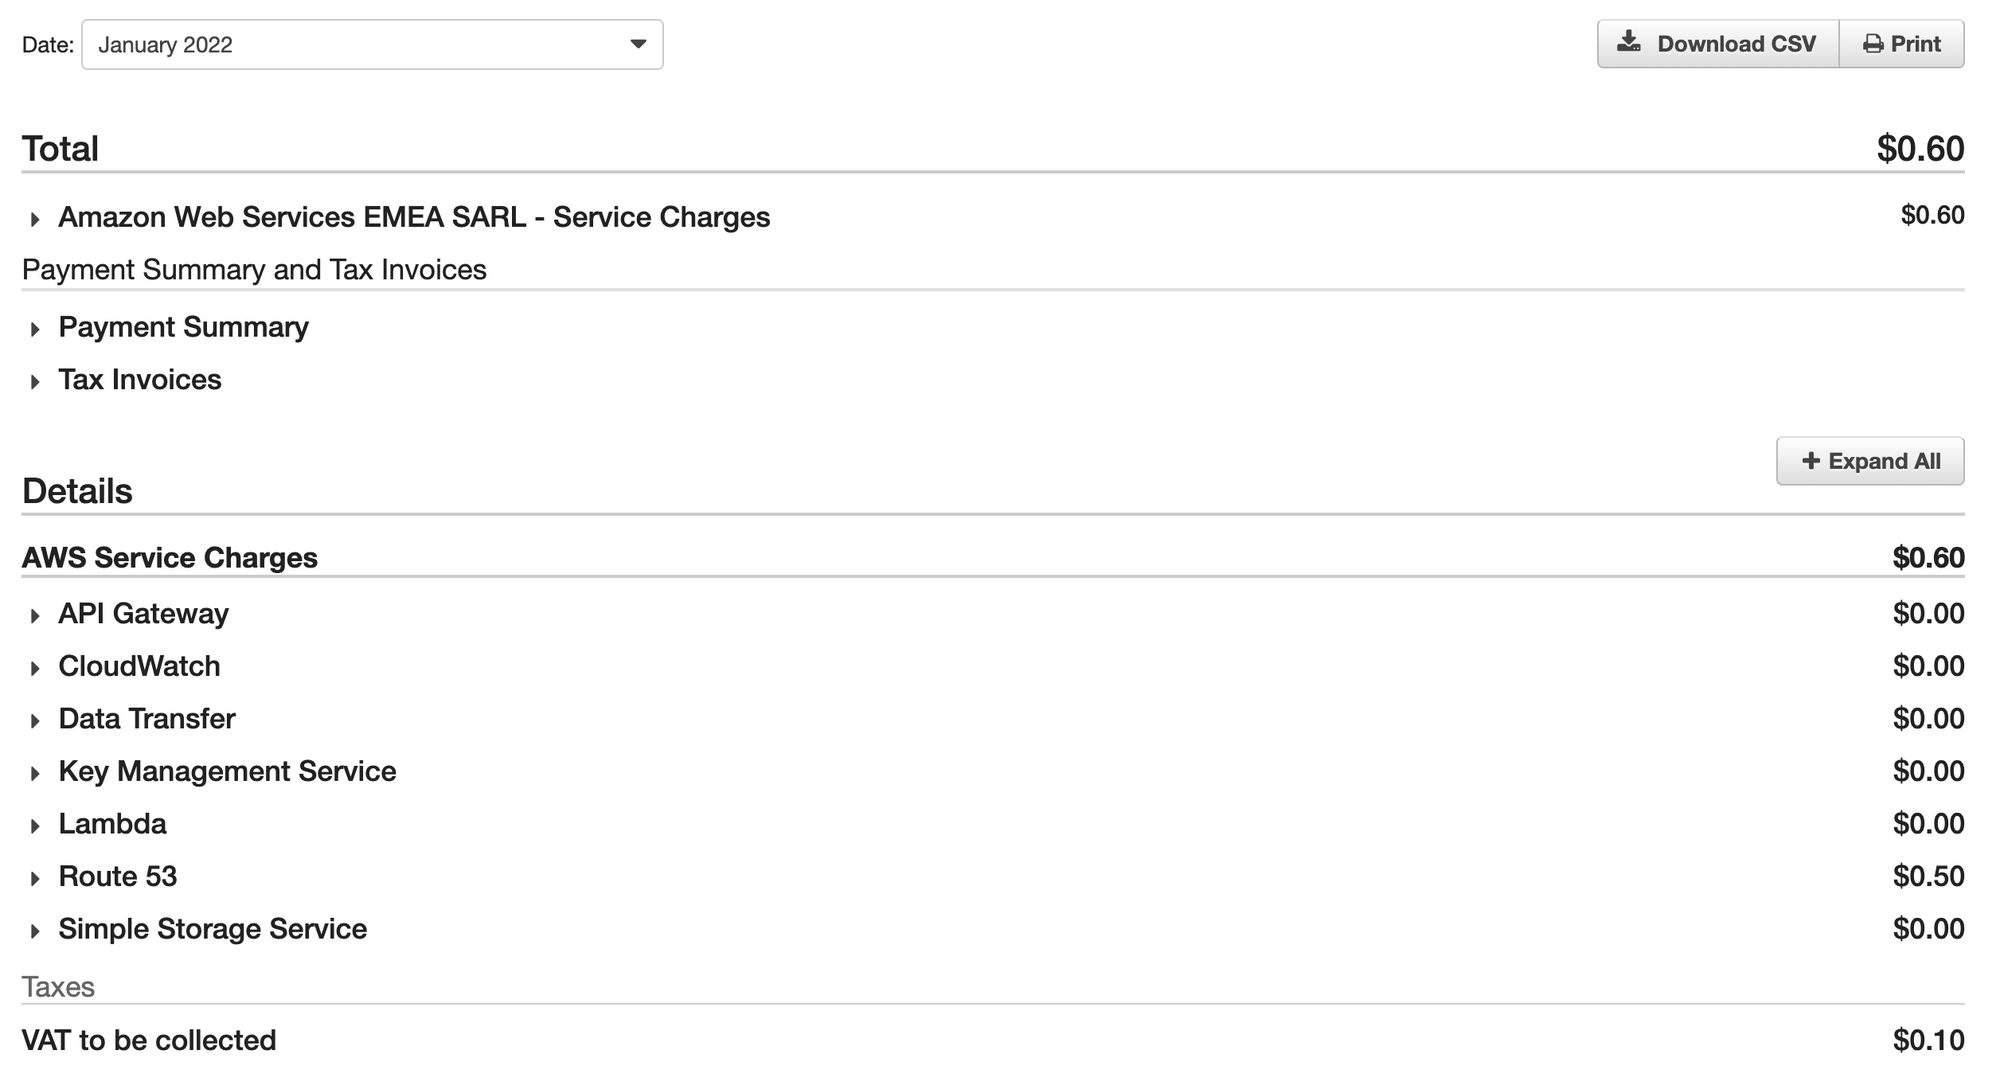
Task: Click the Download CSV icon
Action: tap(1629, 44)
